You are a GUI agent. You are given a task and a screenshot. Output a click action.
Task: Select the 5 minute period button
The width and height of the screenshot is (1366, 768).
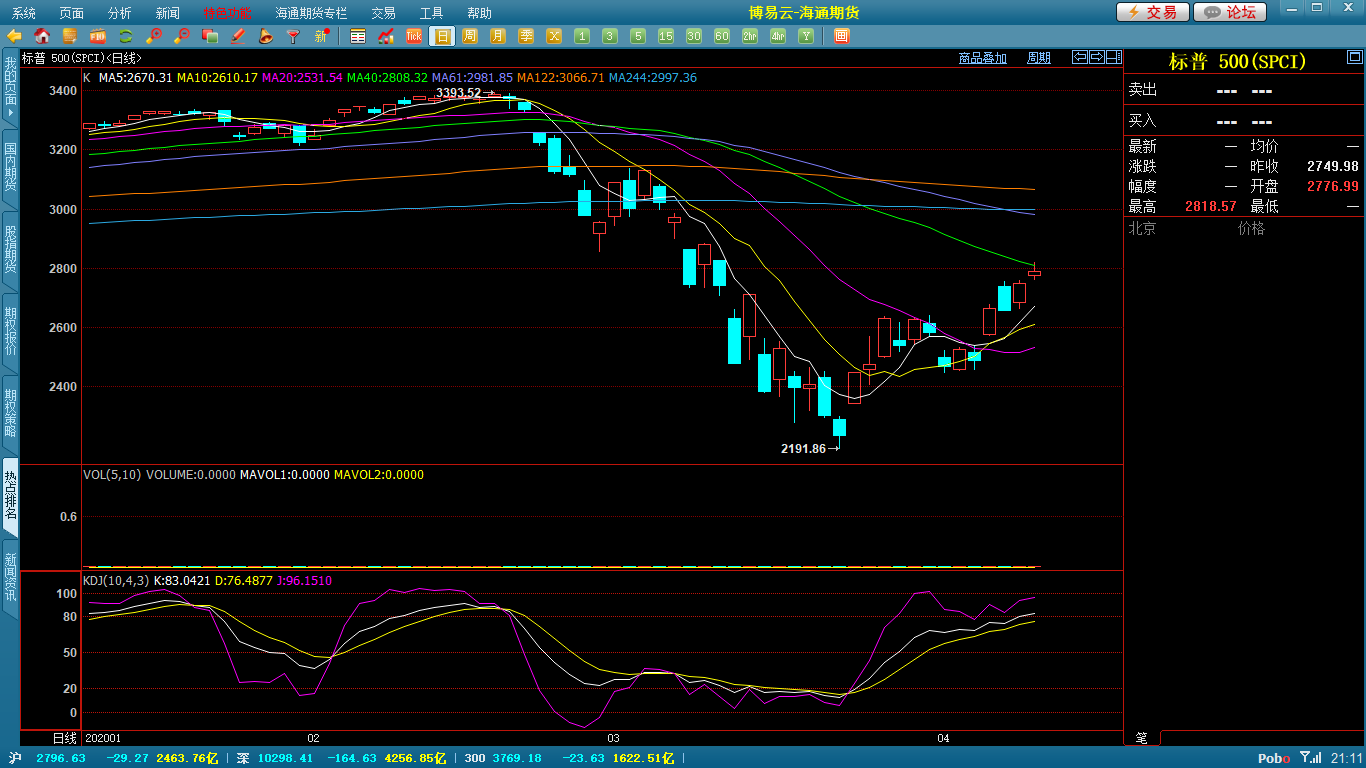[638, 36]
